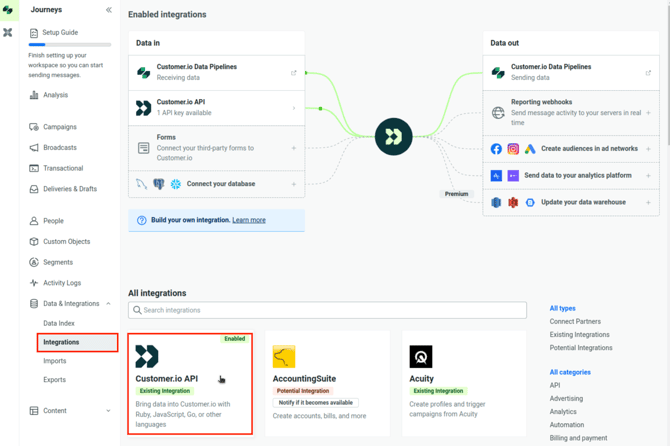Select Imports submenu item
The image size is (670, 446).
54,361
